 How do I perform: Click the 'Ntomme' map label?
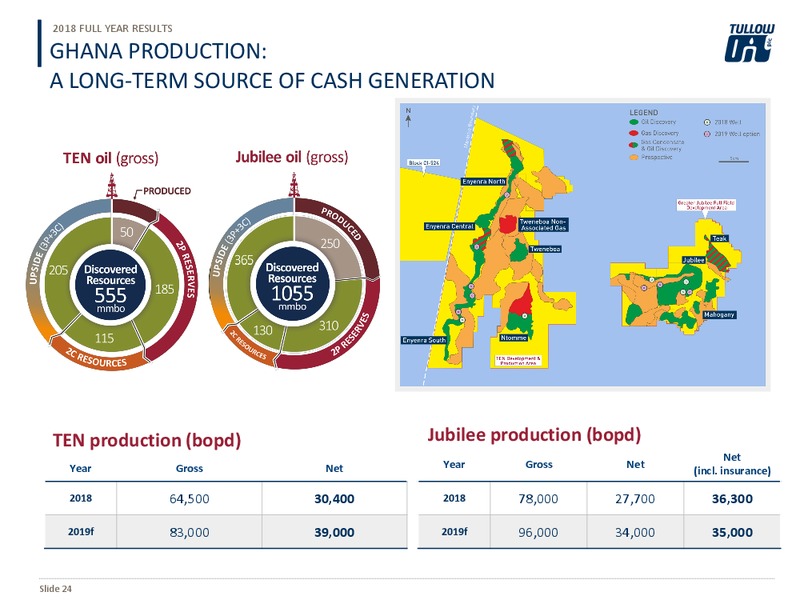[x=513, y=338]
